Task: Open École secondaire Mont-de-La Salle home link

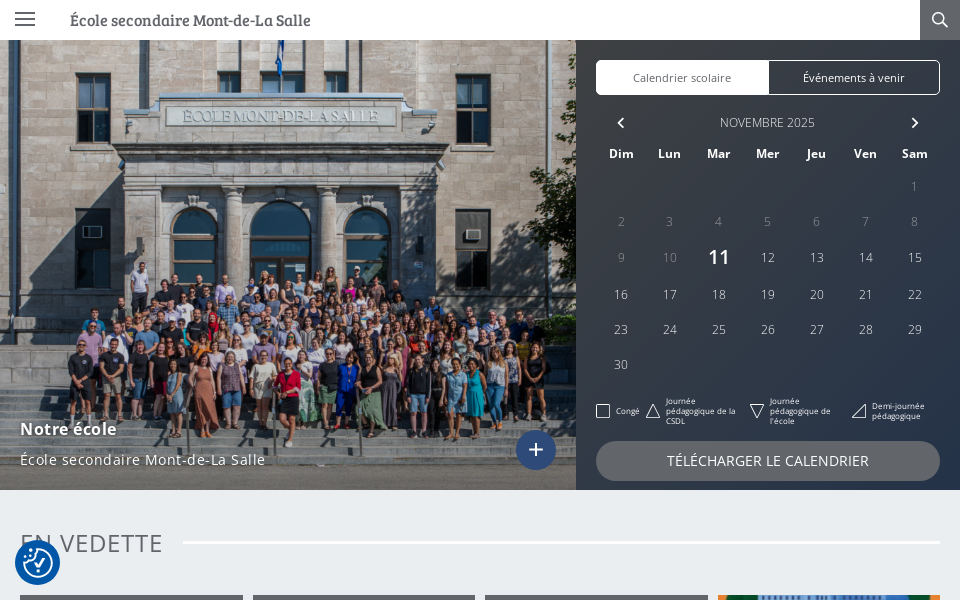Action: pyautogui.click(x=190, y=20)
